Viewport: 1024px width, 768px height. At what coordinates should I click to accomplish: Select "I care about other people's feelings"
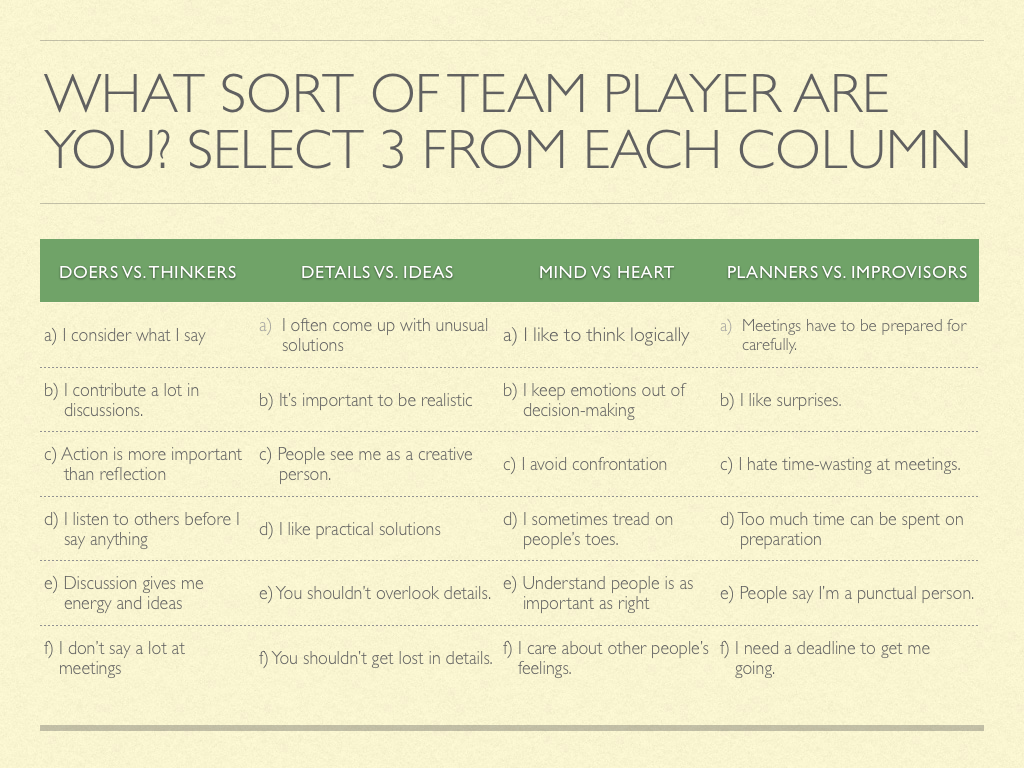point(605,658)
